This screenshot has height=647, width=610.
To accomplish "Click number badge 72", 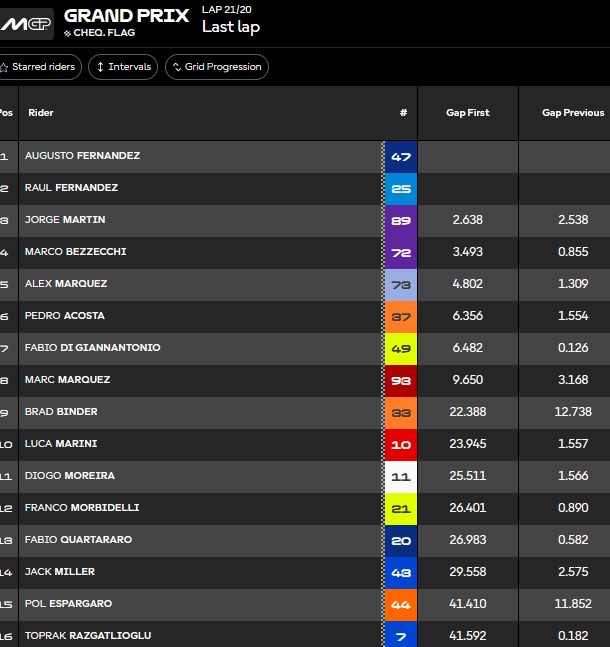I will pyautogui.click(x=401, y=253).
